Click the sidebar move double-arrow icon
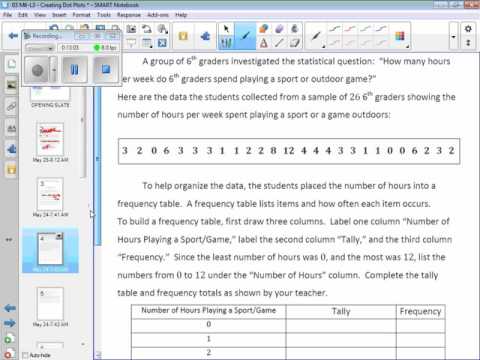This screenshot has width=480, height=360. [9, 239]
